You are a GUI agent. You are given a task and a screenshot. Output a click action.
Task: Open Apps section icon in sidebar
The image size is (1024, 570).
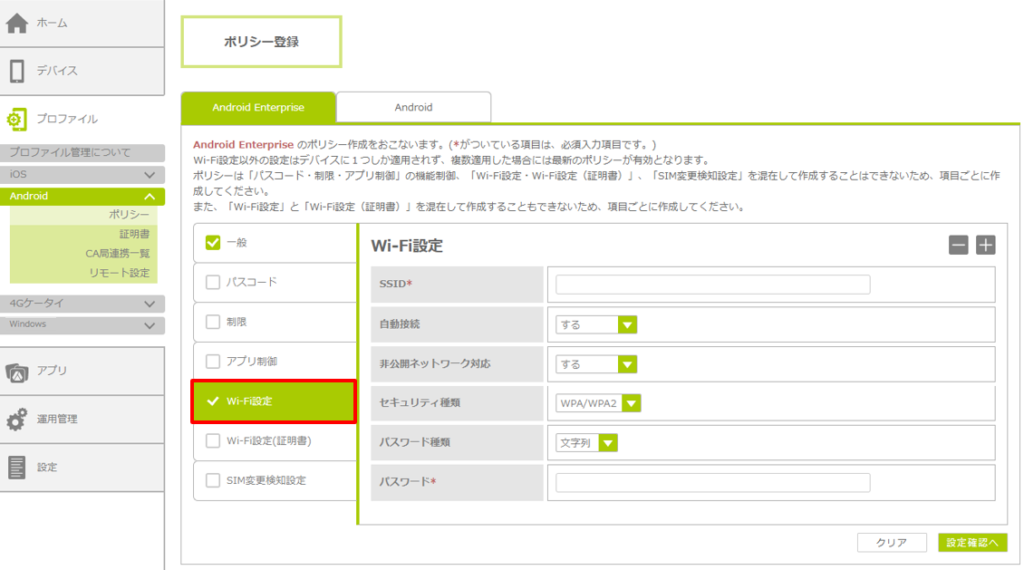(x=17, y=371)
